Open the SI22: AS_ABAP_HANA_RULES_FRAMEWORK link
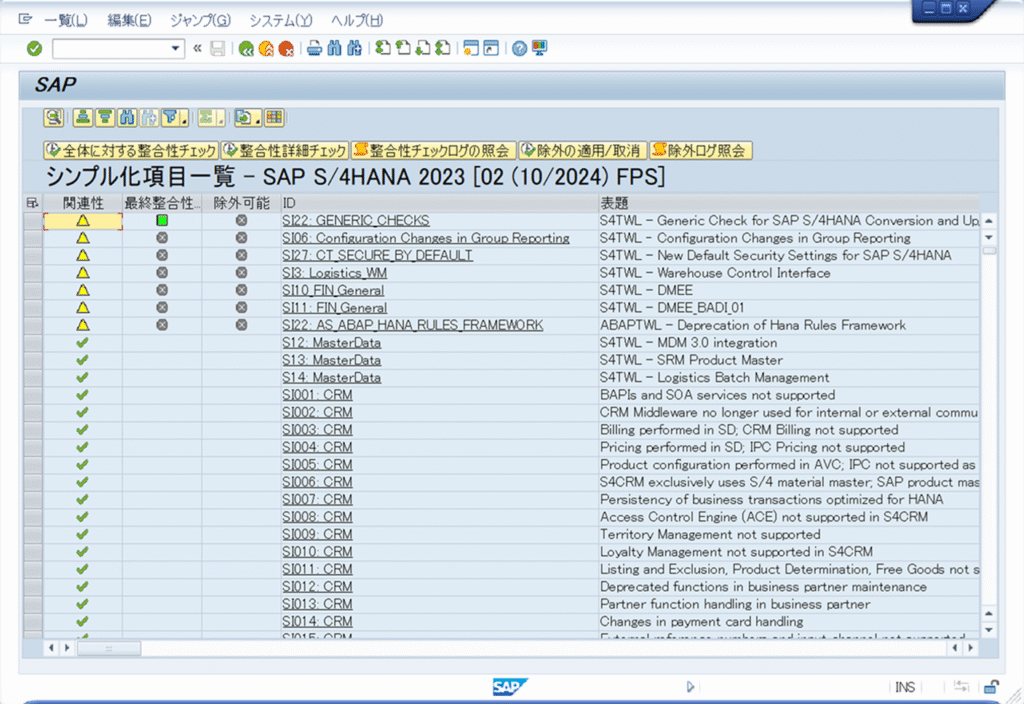Screen dimensions: 1024x704 point(413,325)
